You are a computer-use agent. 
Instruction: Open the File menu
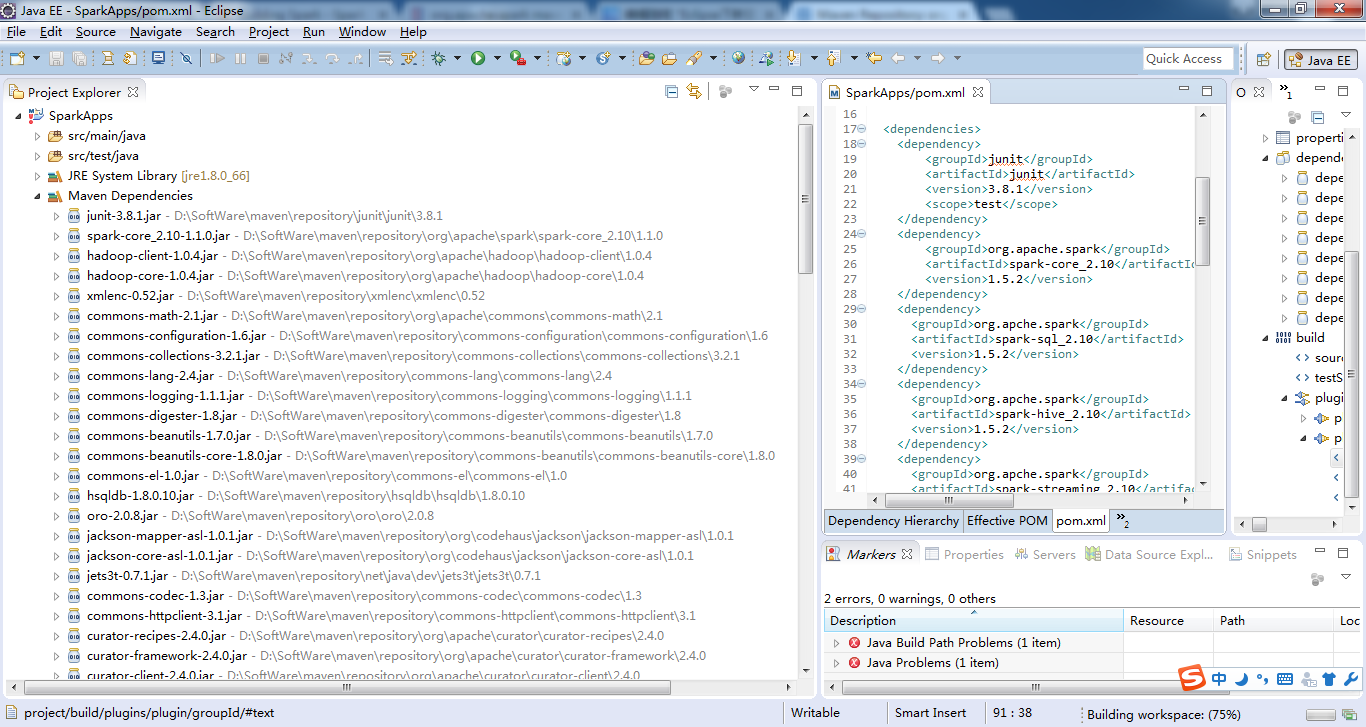coord(16,32)
